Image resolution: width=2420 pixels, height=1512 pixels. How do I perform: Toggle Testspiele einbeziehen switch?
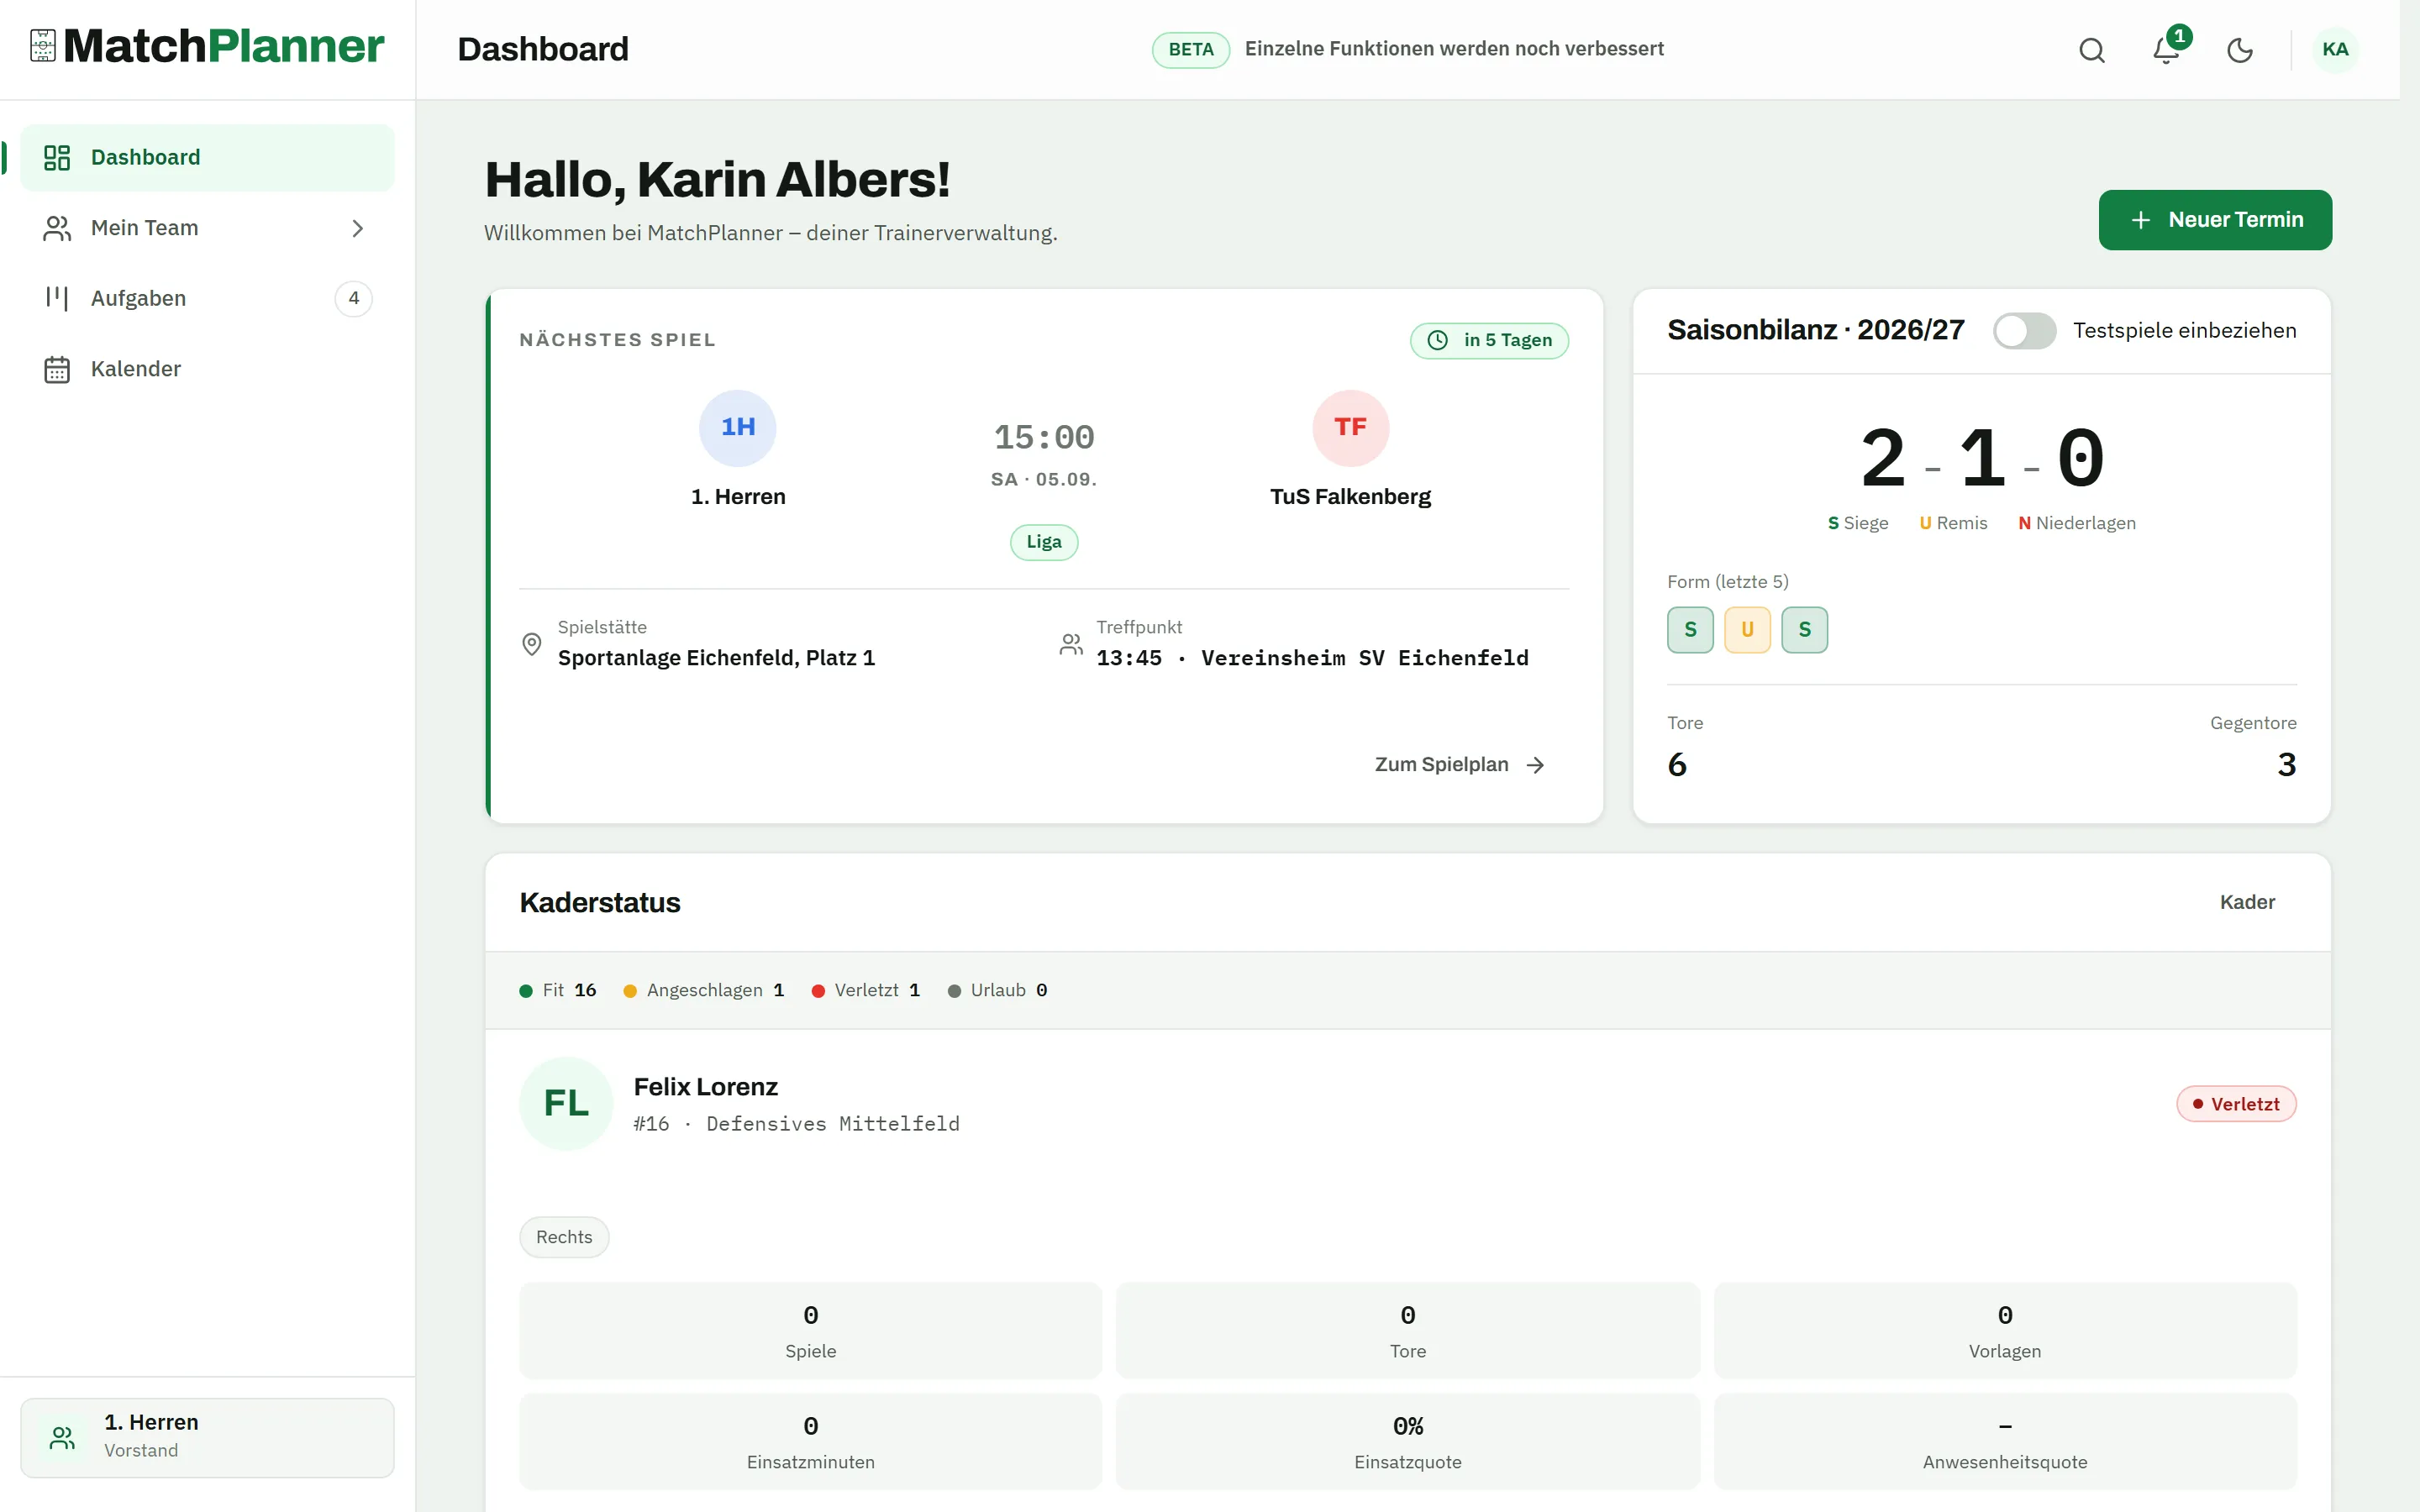tap(2024, 331)
